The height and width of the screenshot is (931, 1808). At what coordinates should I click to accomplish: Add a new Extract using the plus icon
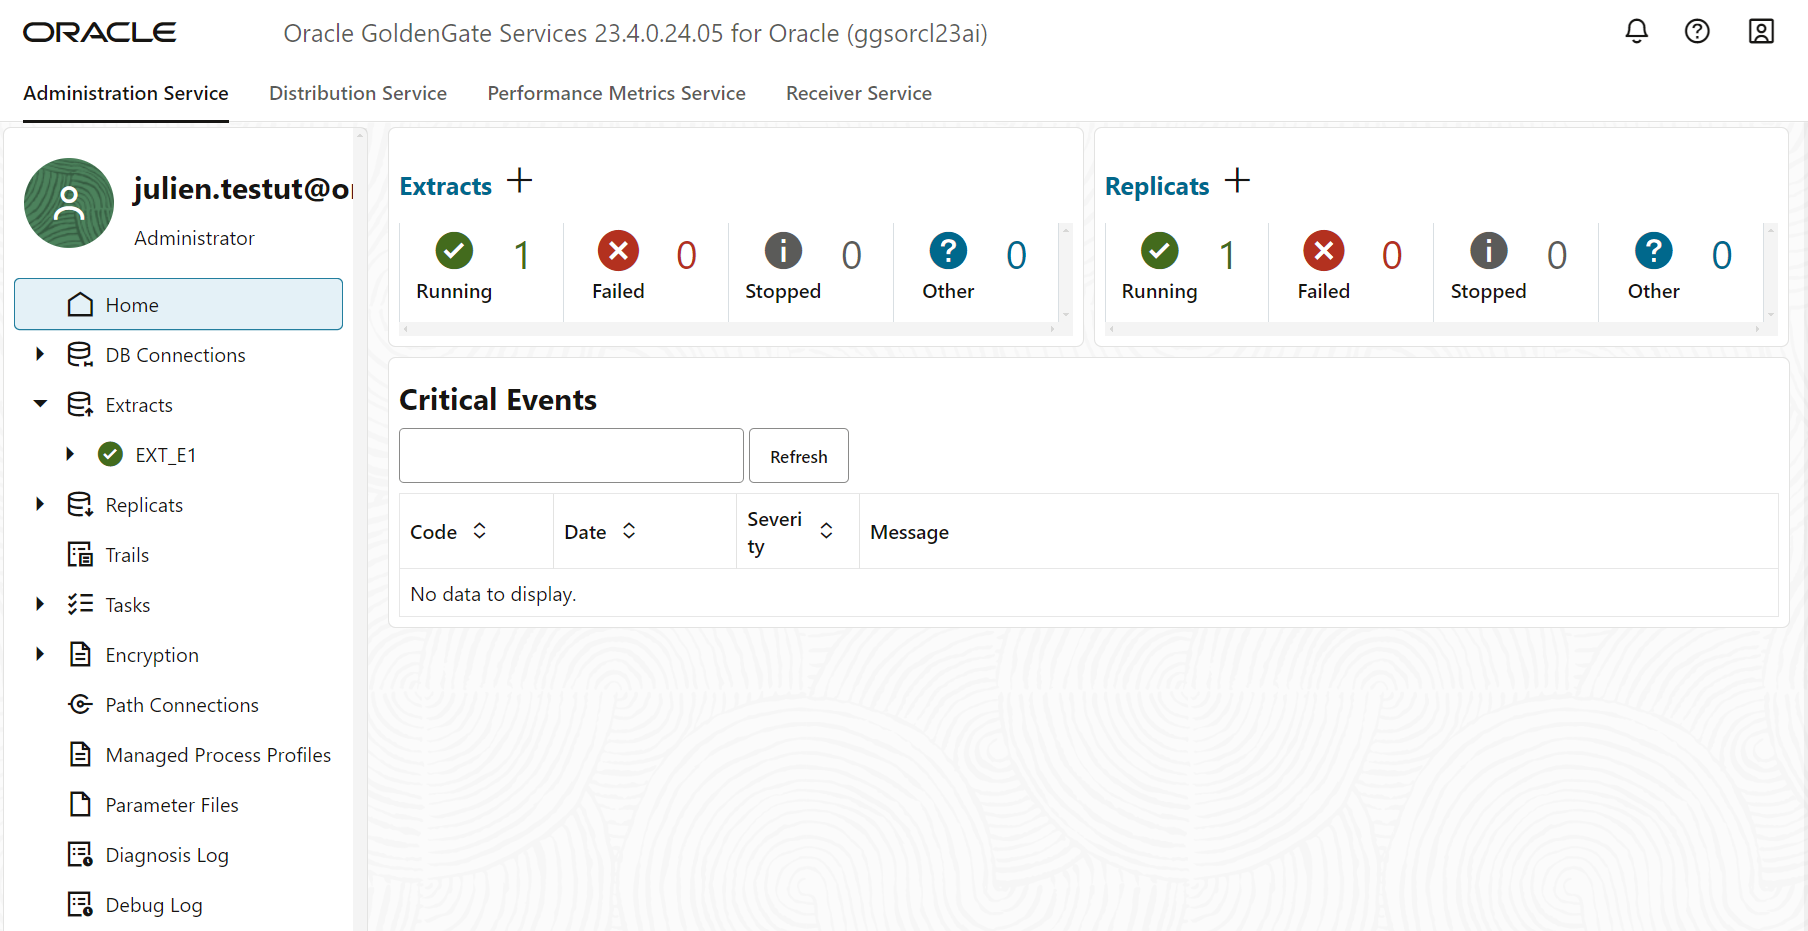point(520,181)
